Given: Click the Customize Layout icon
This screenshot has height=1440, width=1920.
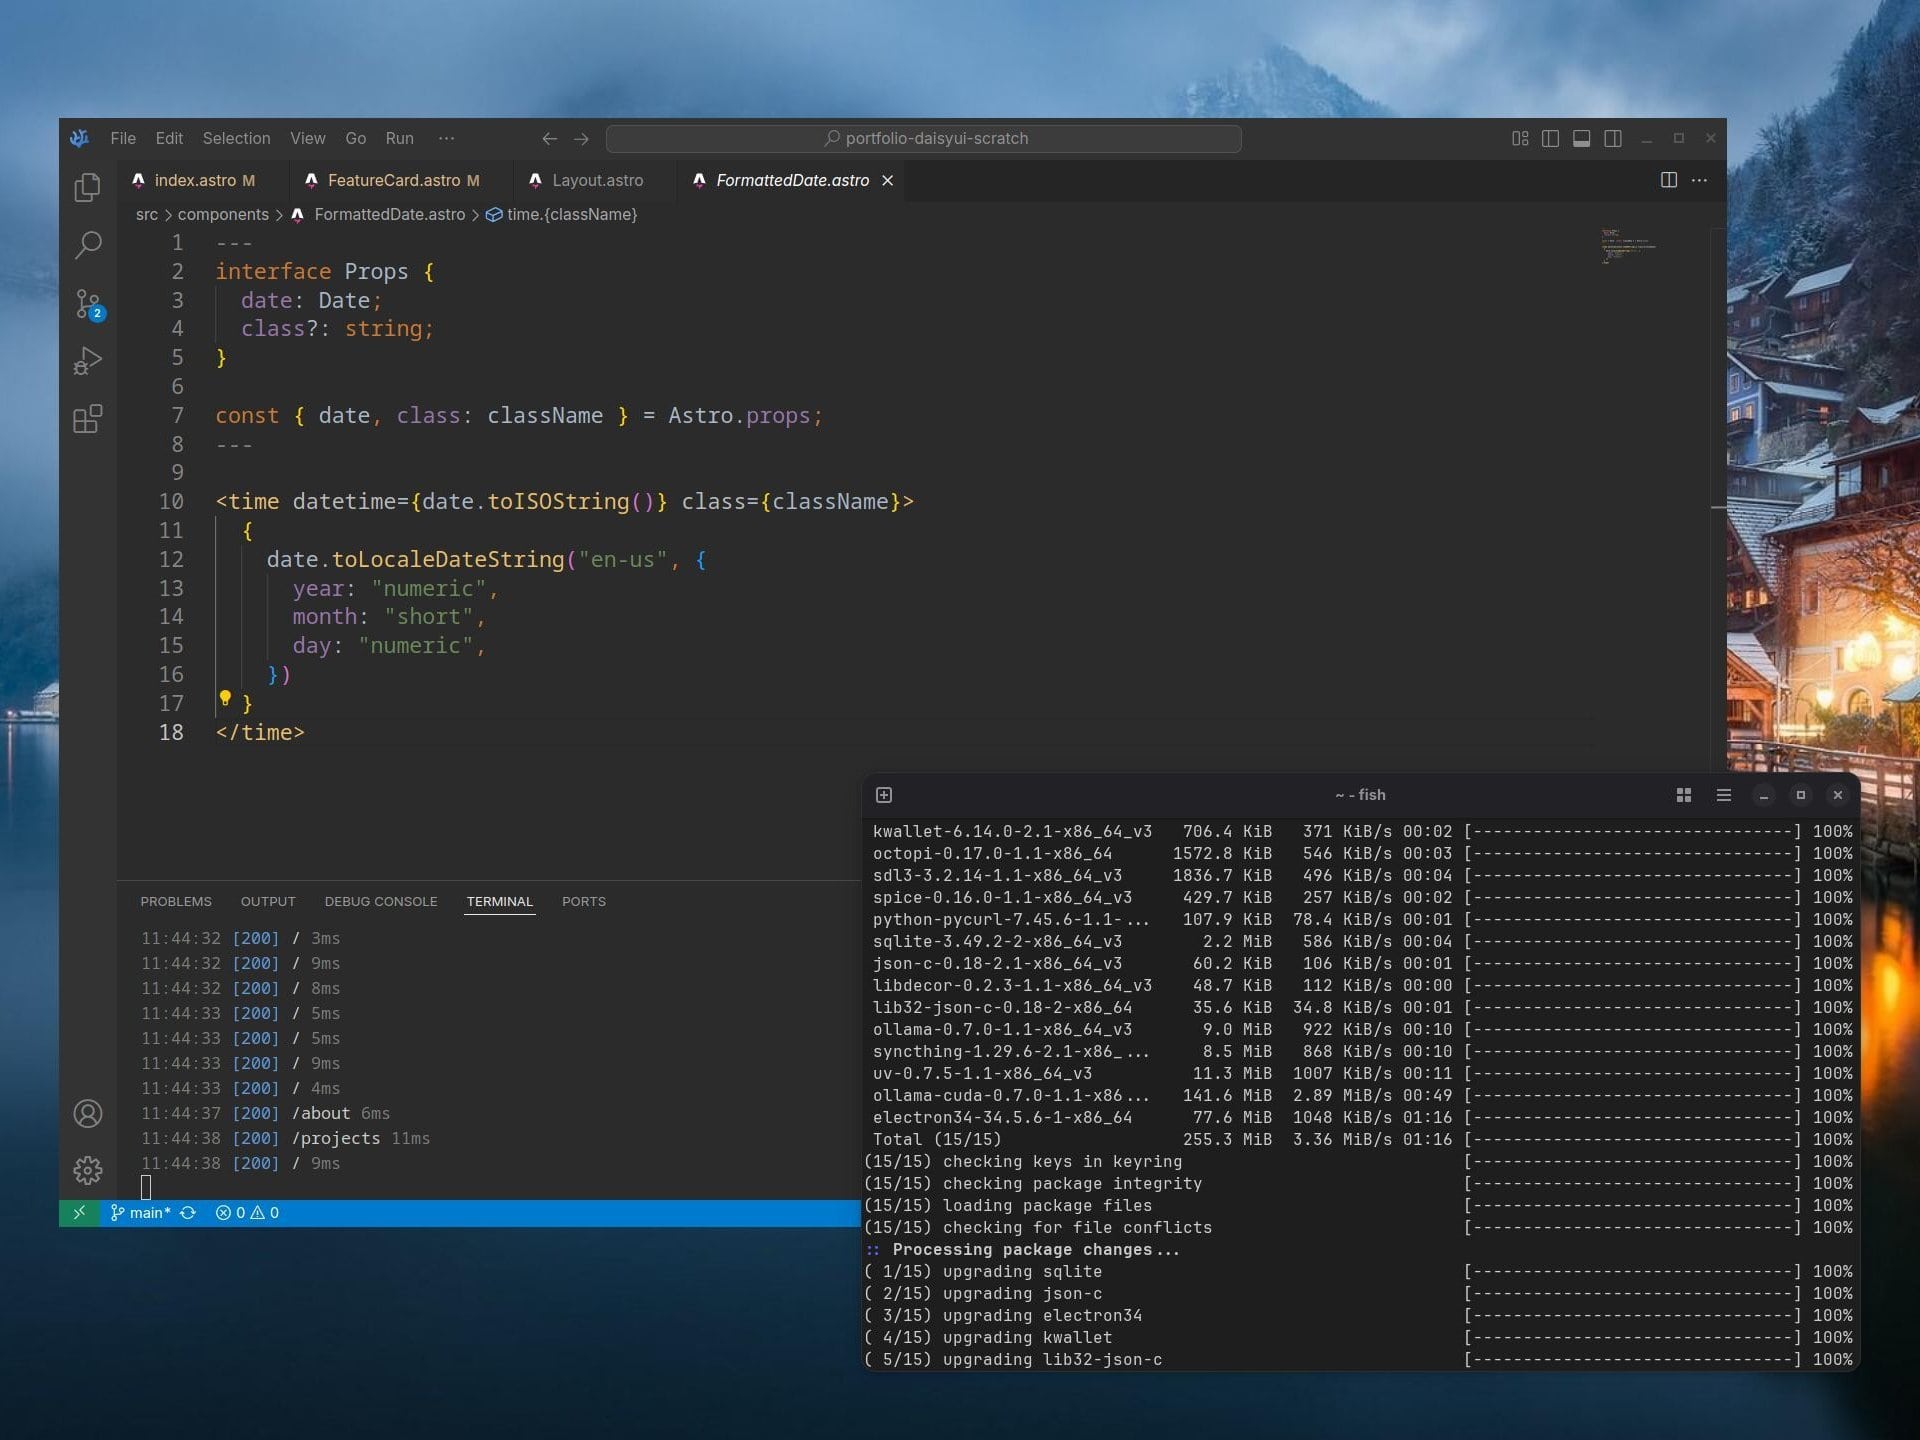Looking at the screenshot, I should click(x=1520, y=138).
